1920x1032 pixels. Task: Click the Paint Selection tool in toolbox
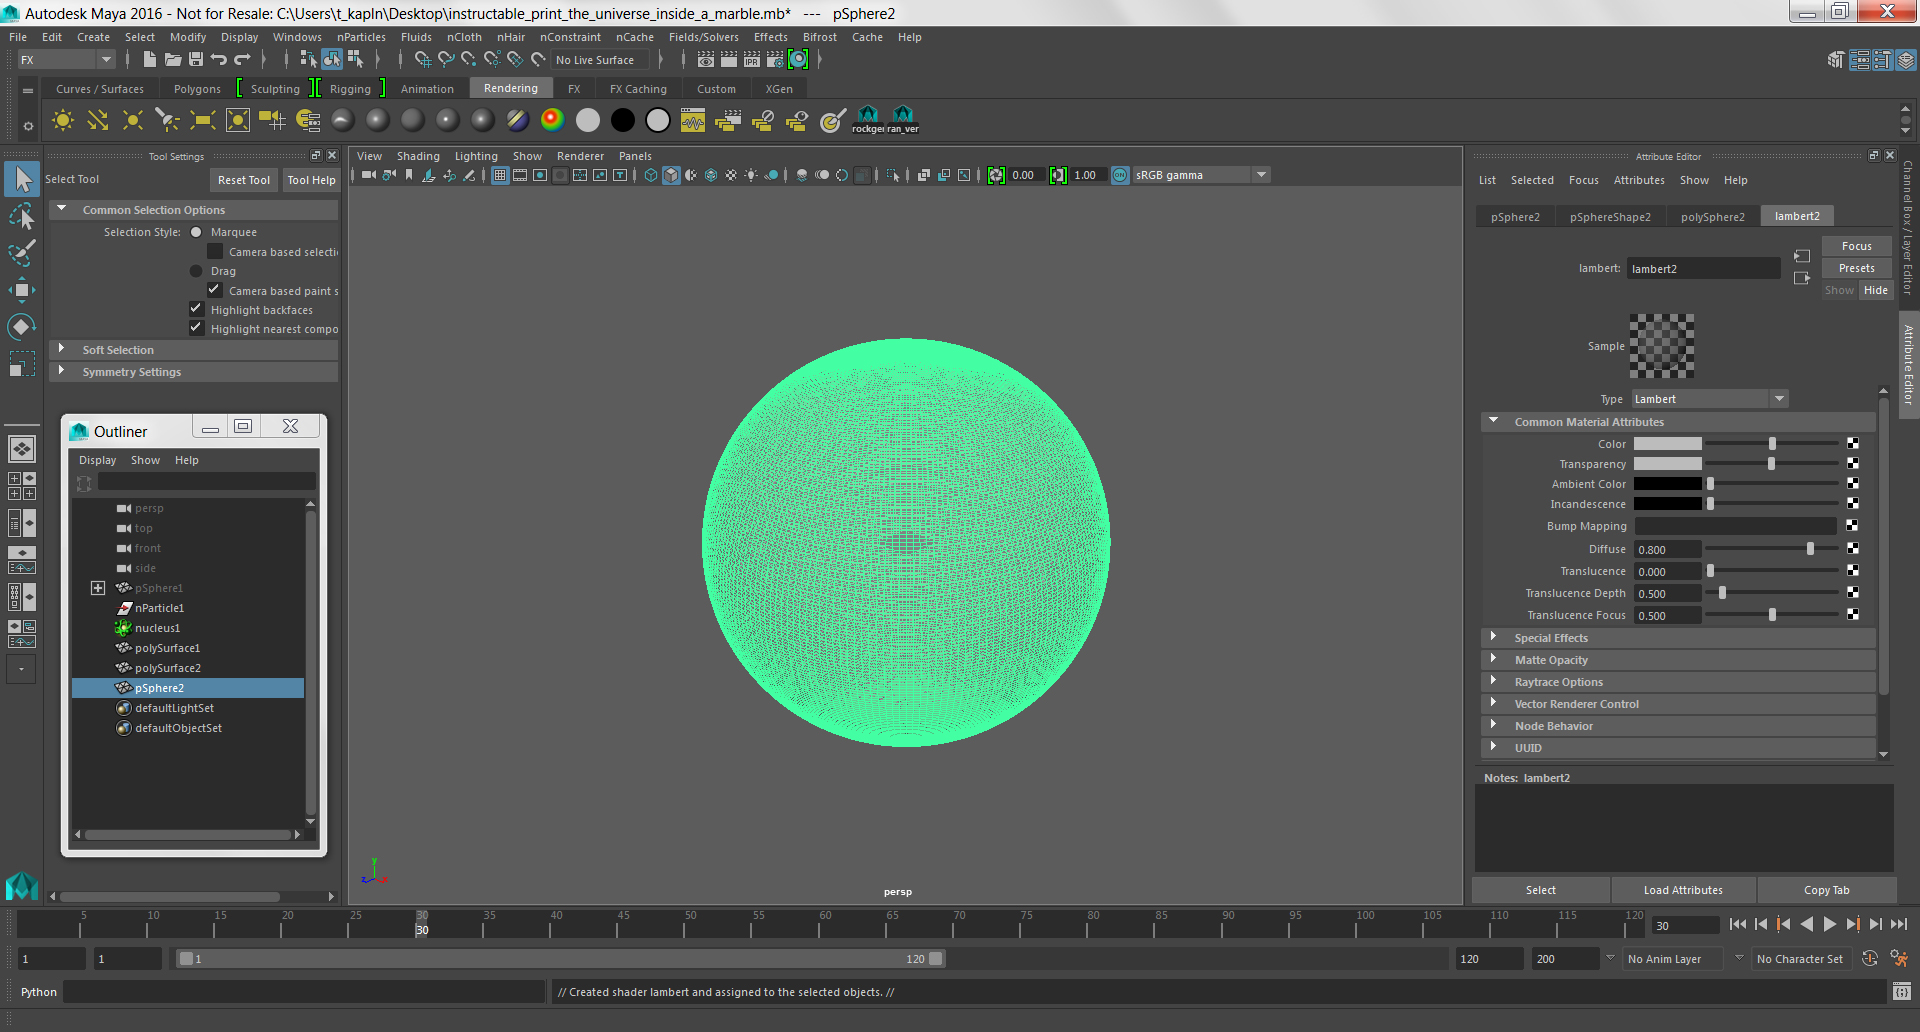click(21, 253)
